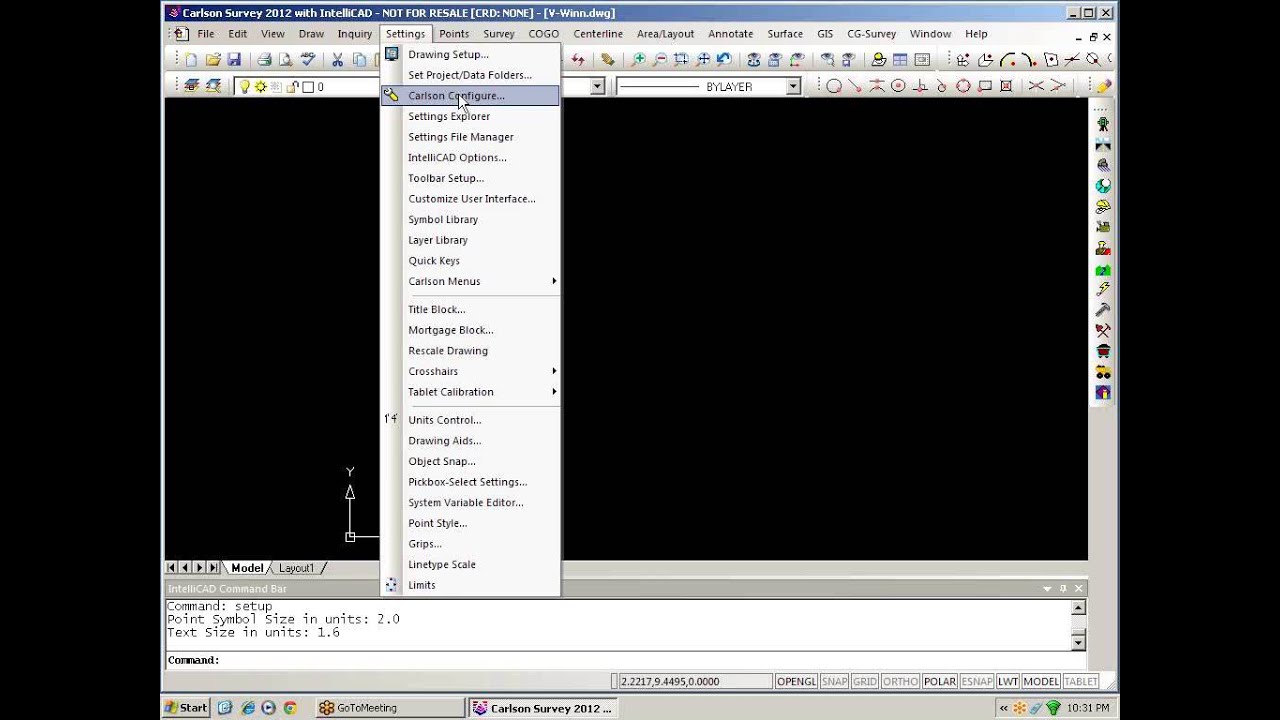Viewport: 1280px width, 720px height.
Task: Toggle ESNAP in status bar
Action: click(x=976, y=681)
